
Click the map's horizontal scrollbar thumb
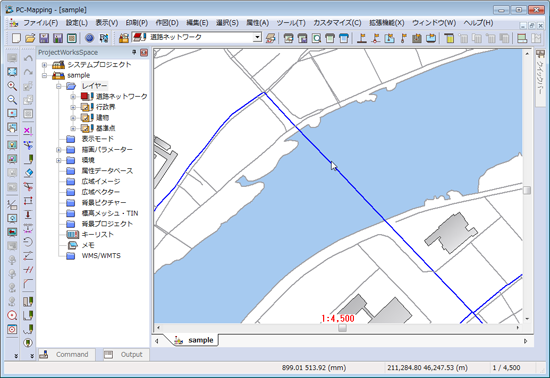(342, 328)
